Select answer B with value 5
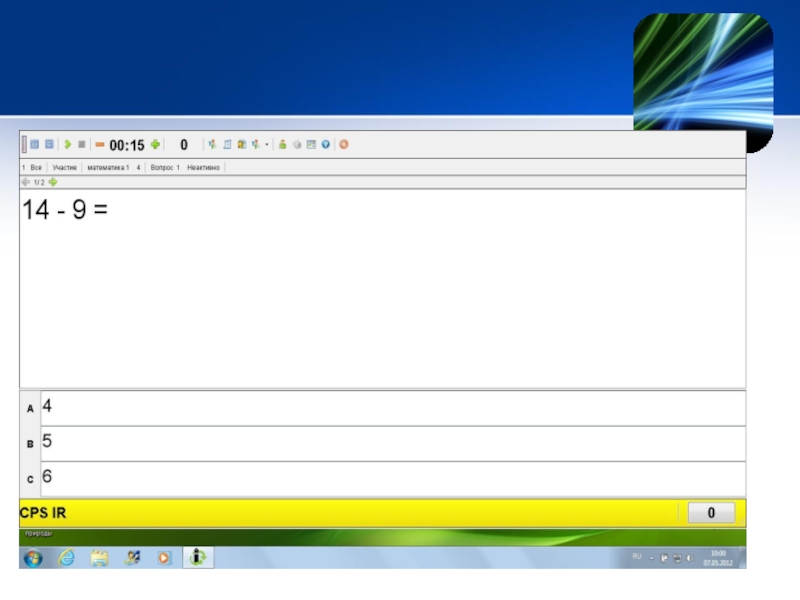 (393, 444)
